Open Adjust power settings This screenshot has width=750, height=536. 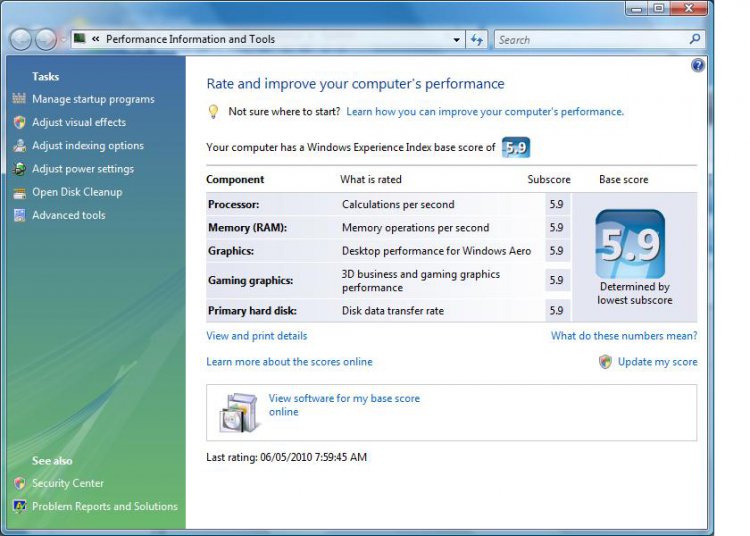[83, 169]
